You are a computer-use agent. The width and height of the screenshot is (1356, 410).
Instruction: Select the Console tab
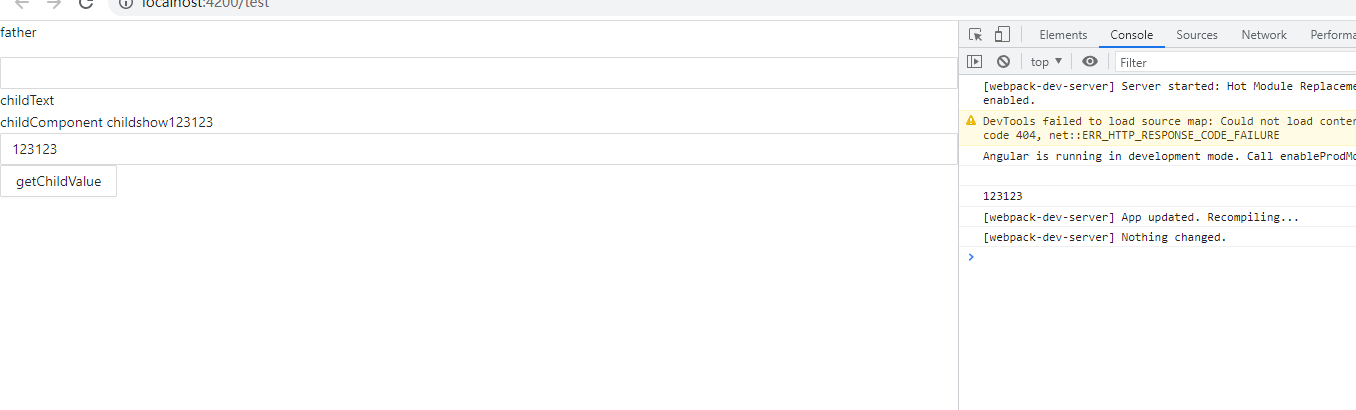click(x=1131, y=35)
